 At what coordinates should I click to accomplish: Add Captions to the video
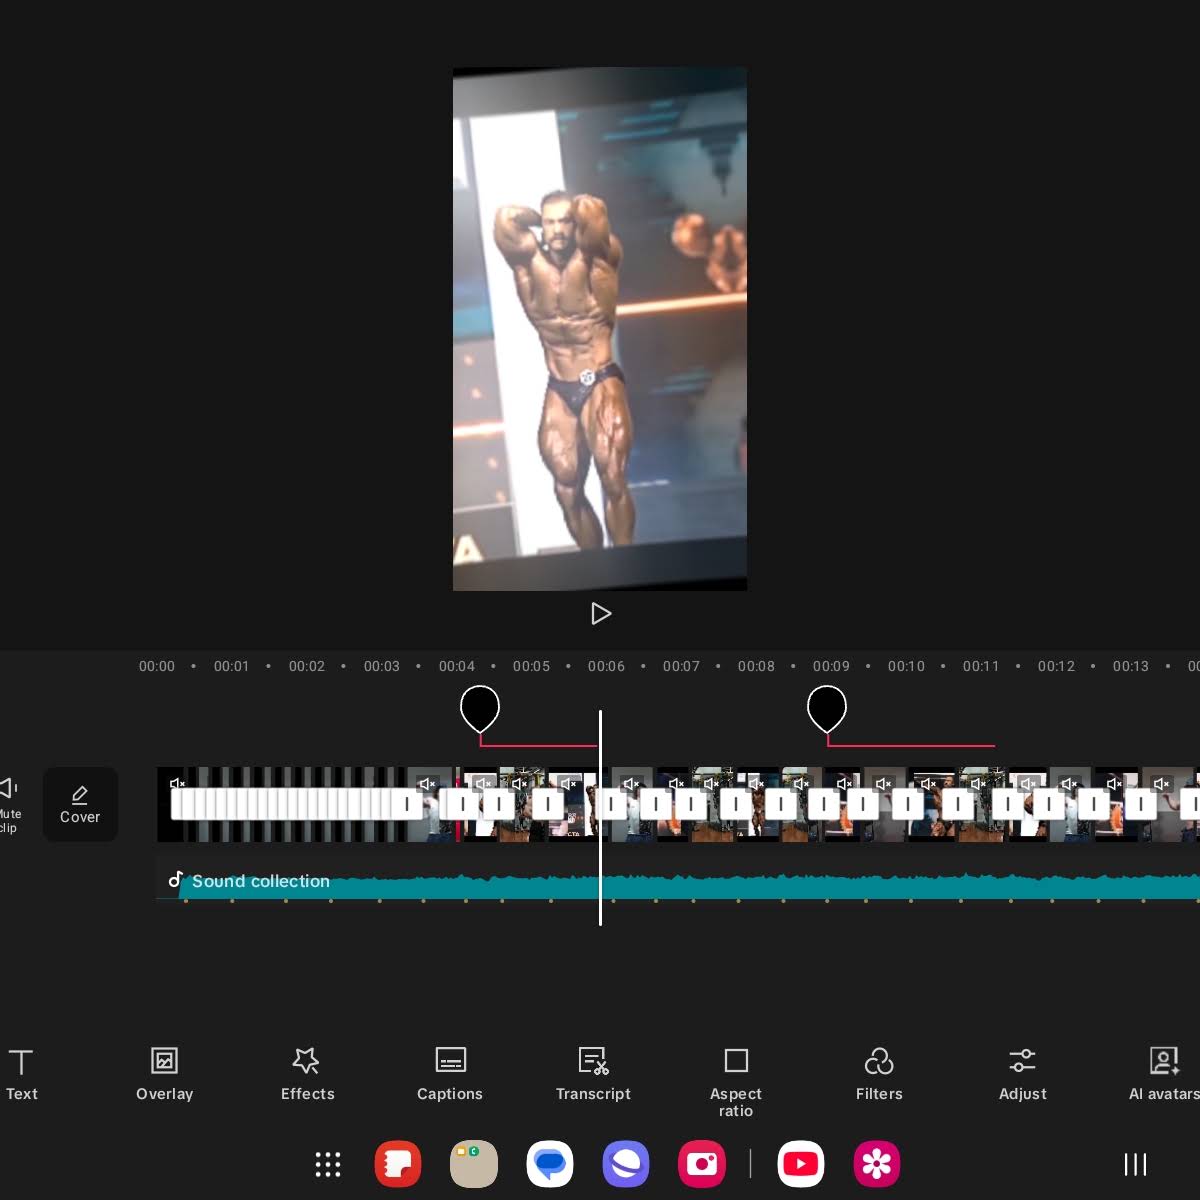tap(450, 1075)
